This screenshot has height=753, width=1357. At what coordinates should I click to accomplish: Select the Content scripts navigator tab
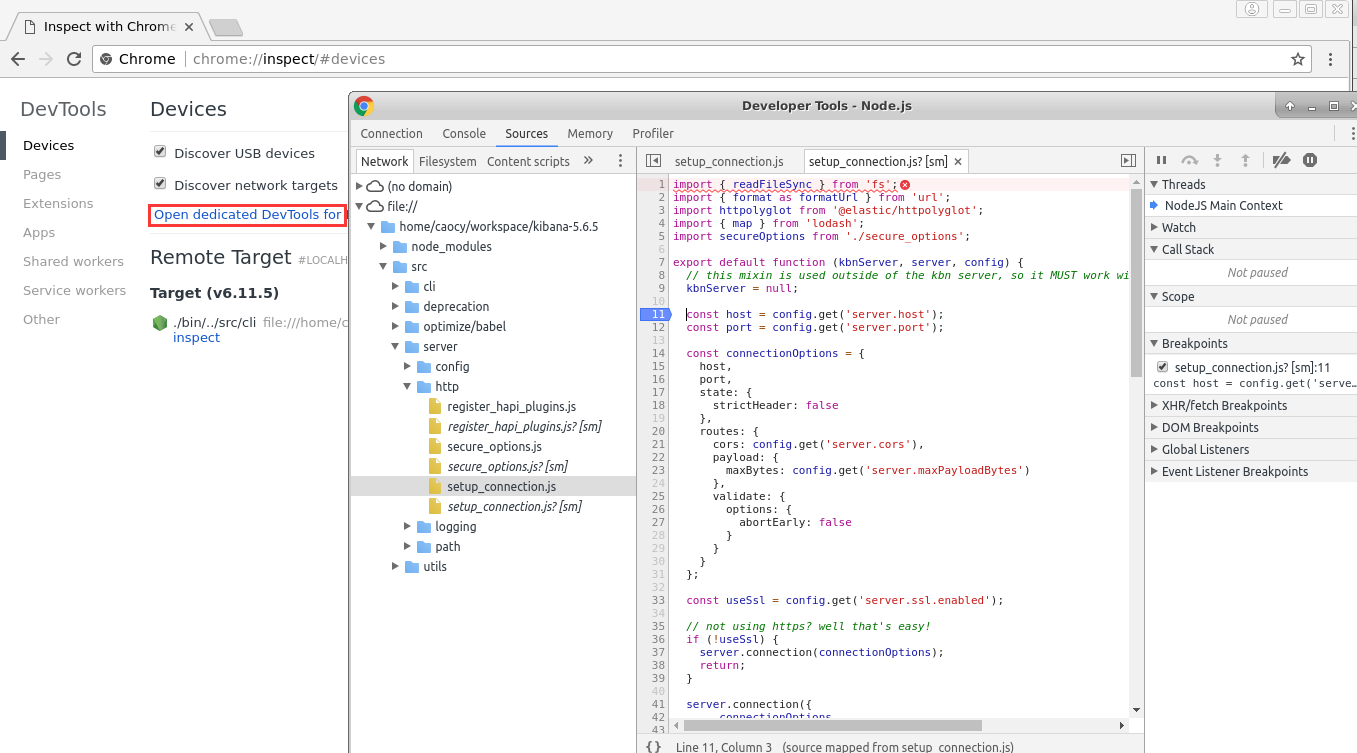tap(528, 161)
